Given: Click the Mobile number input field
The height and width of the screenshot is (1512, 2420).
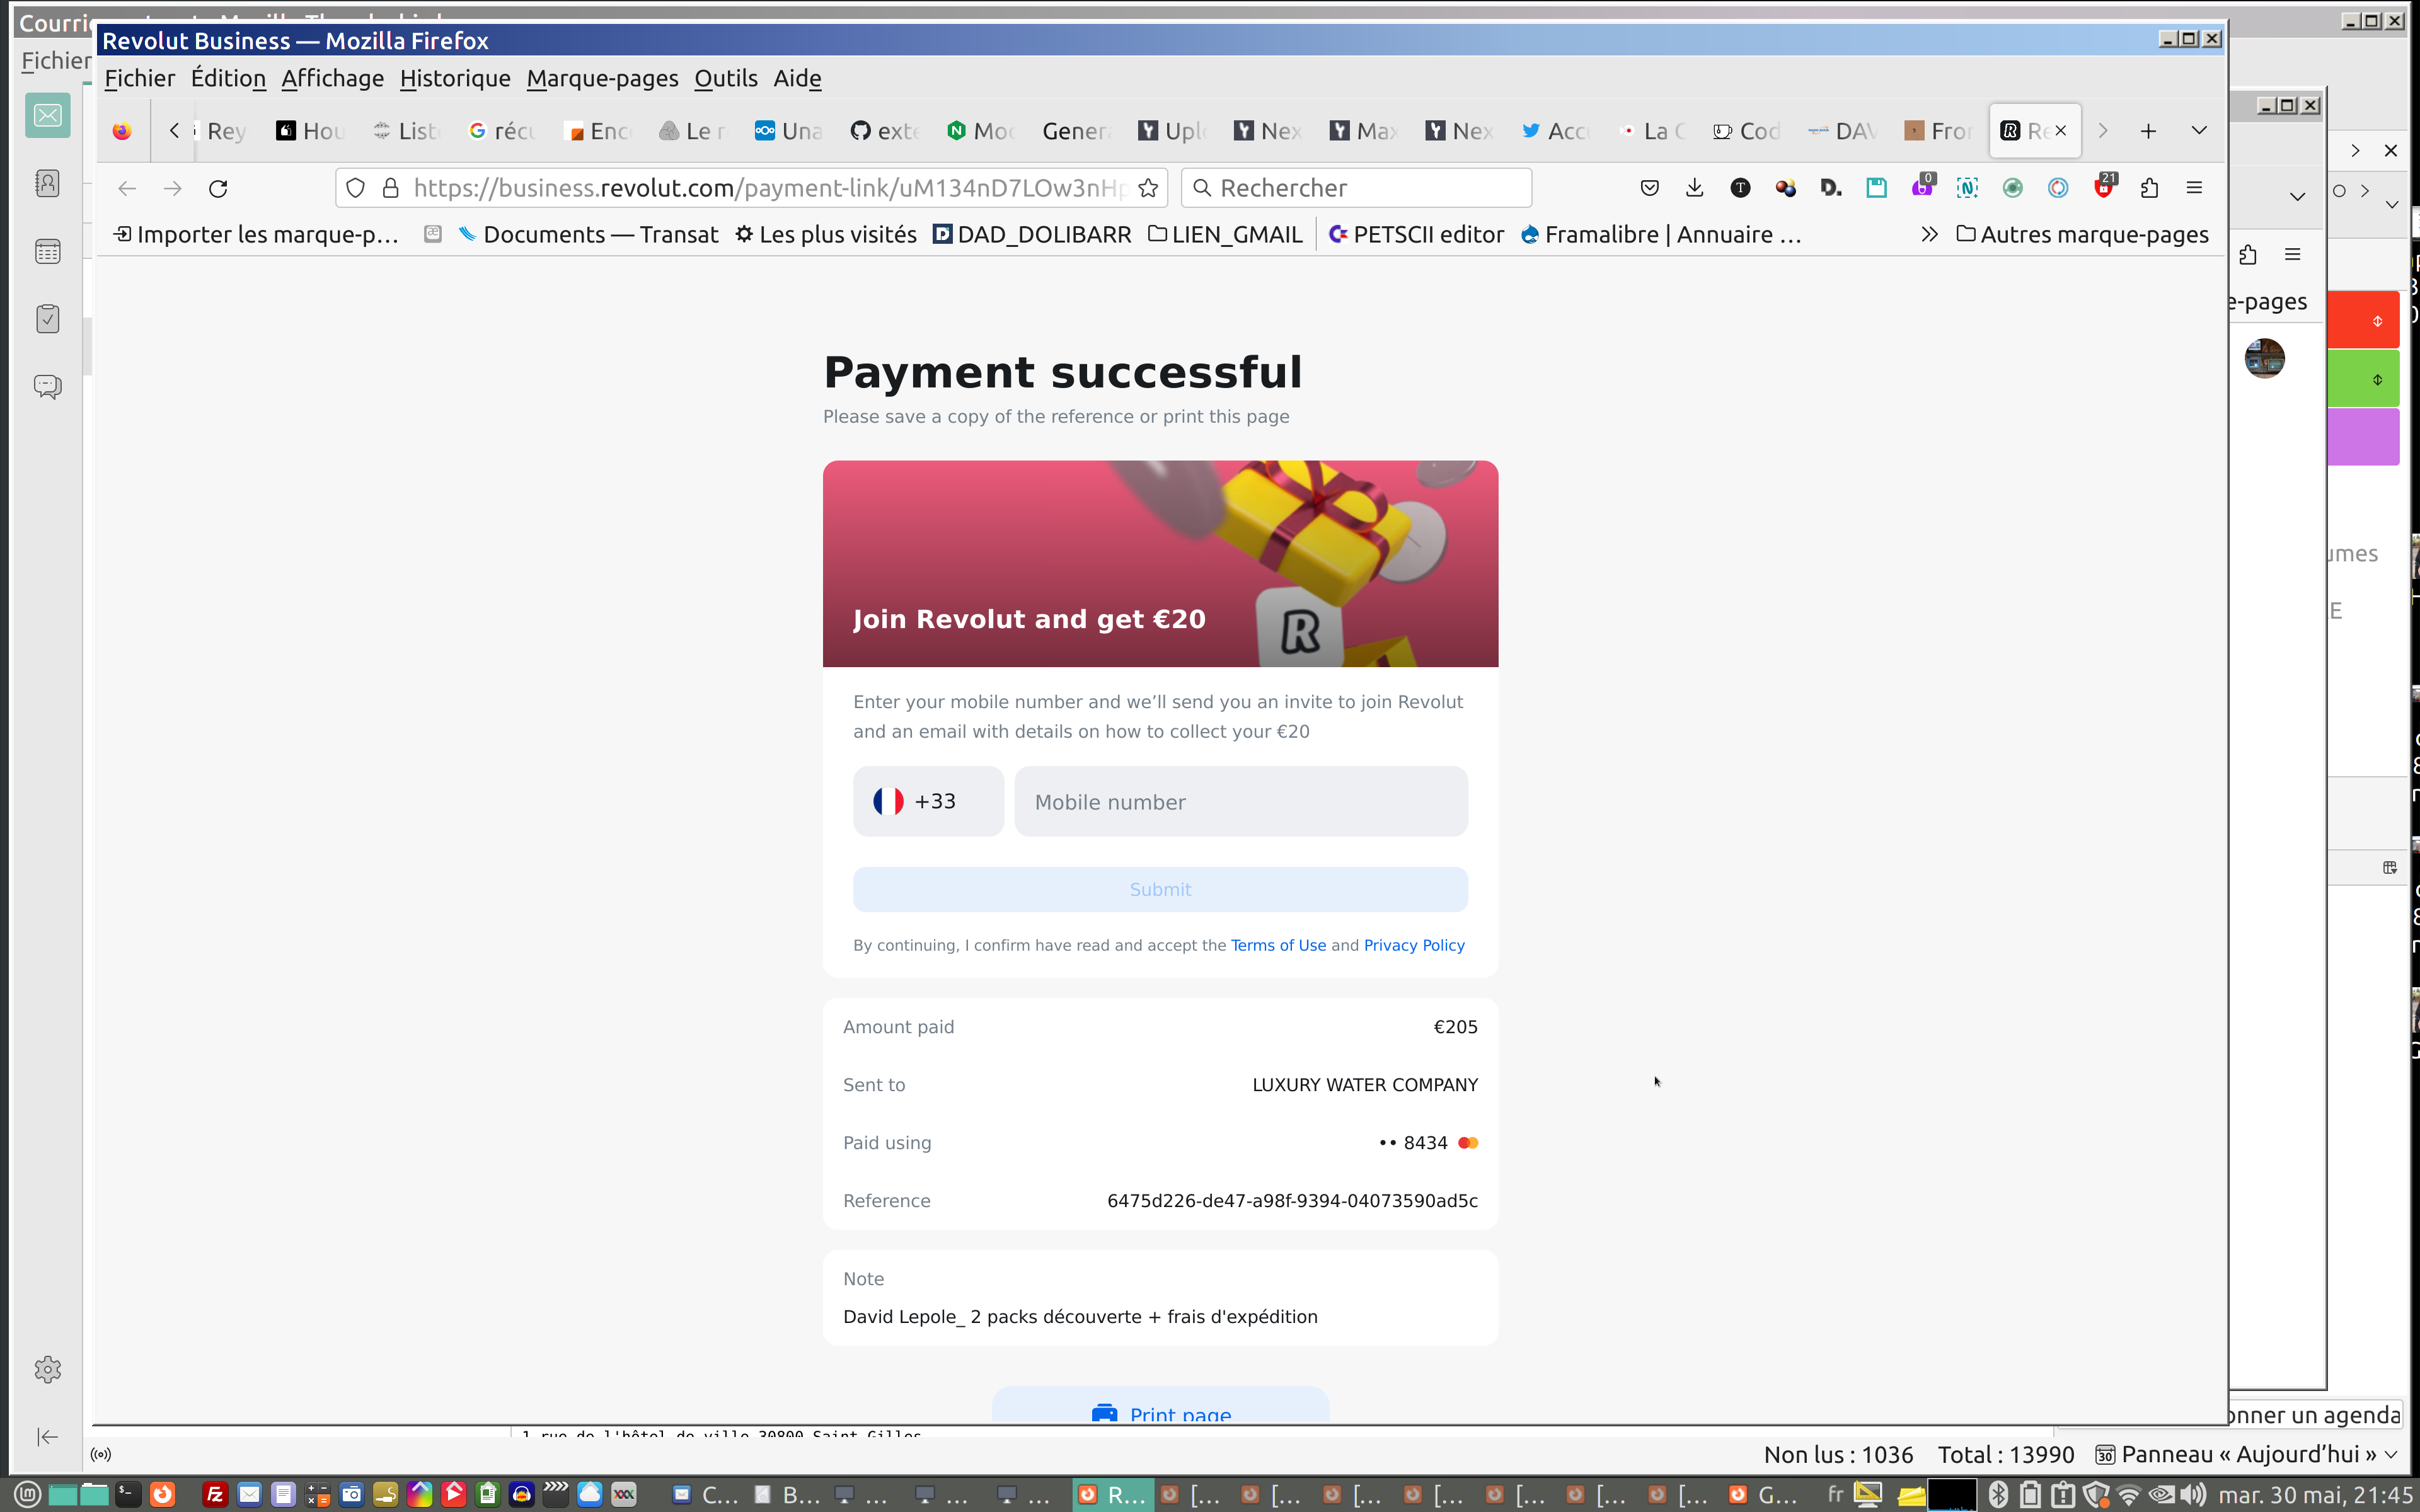Looking at the screenshot, I should click(1240, 801).
